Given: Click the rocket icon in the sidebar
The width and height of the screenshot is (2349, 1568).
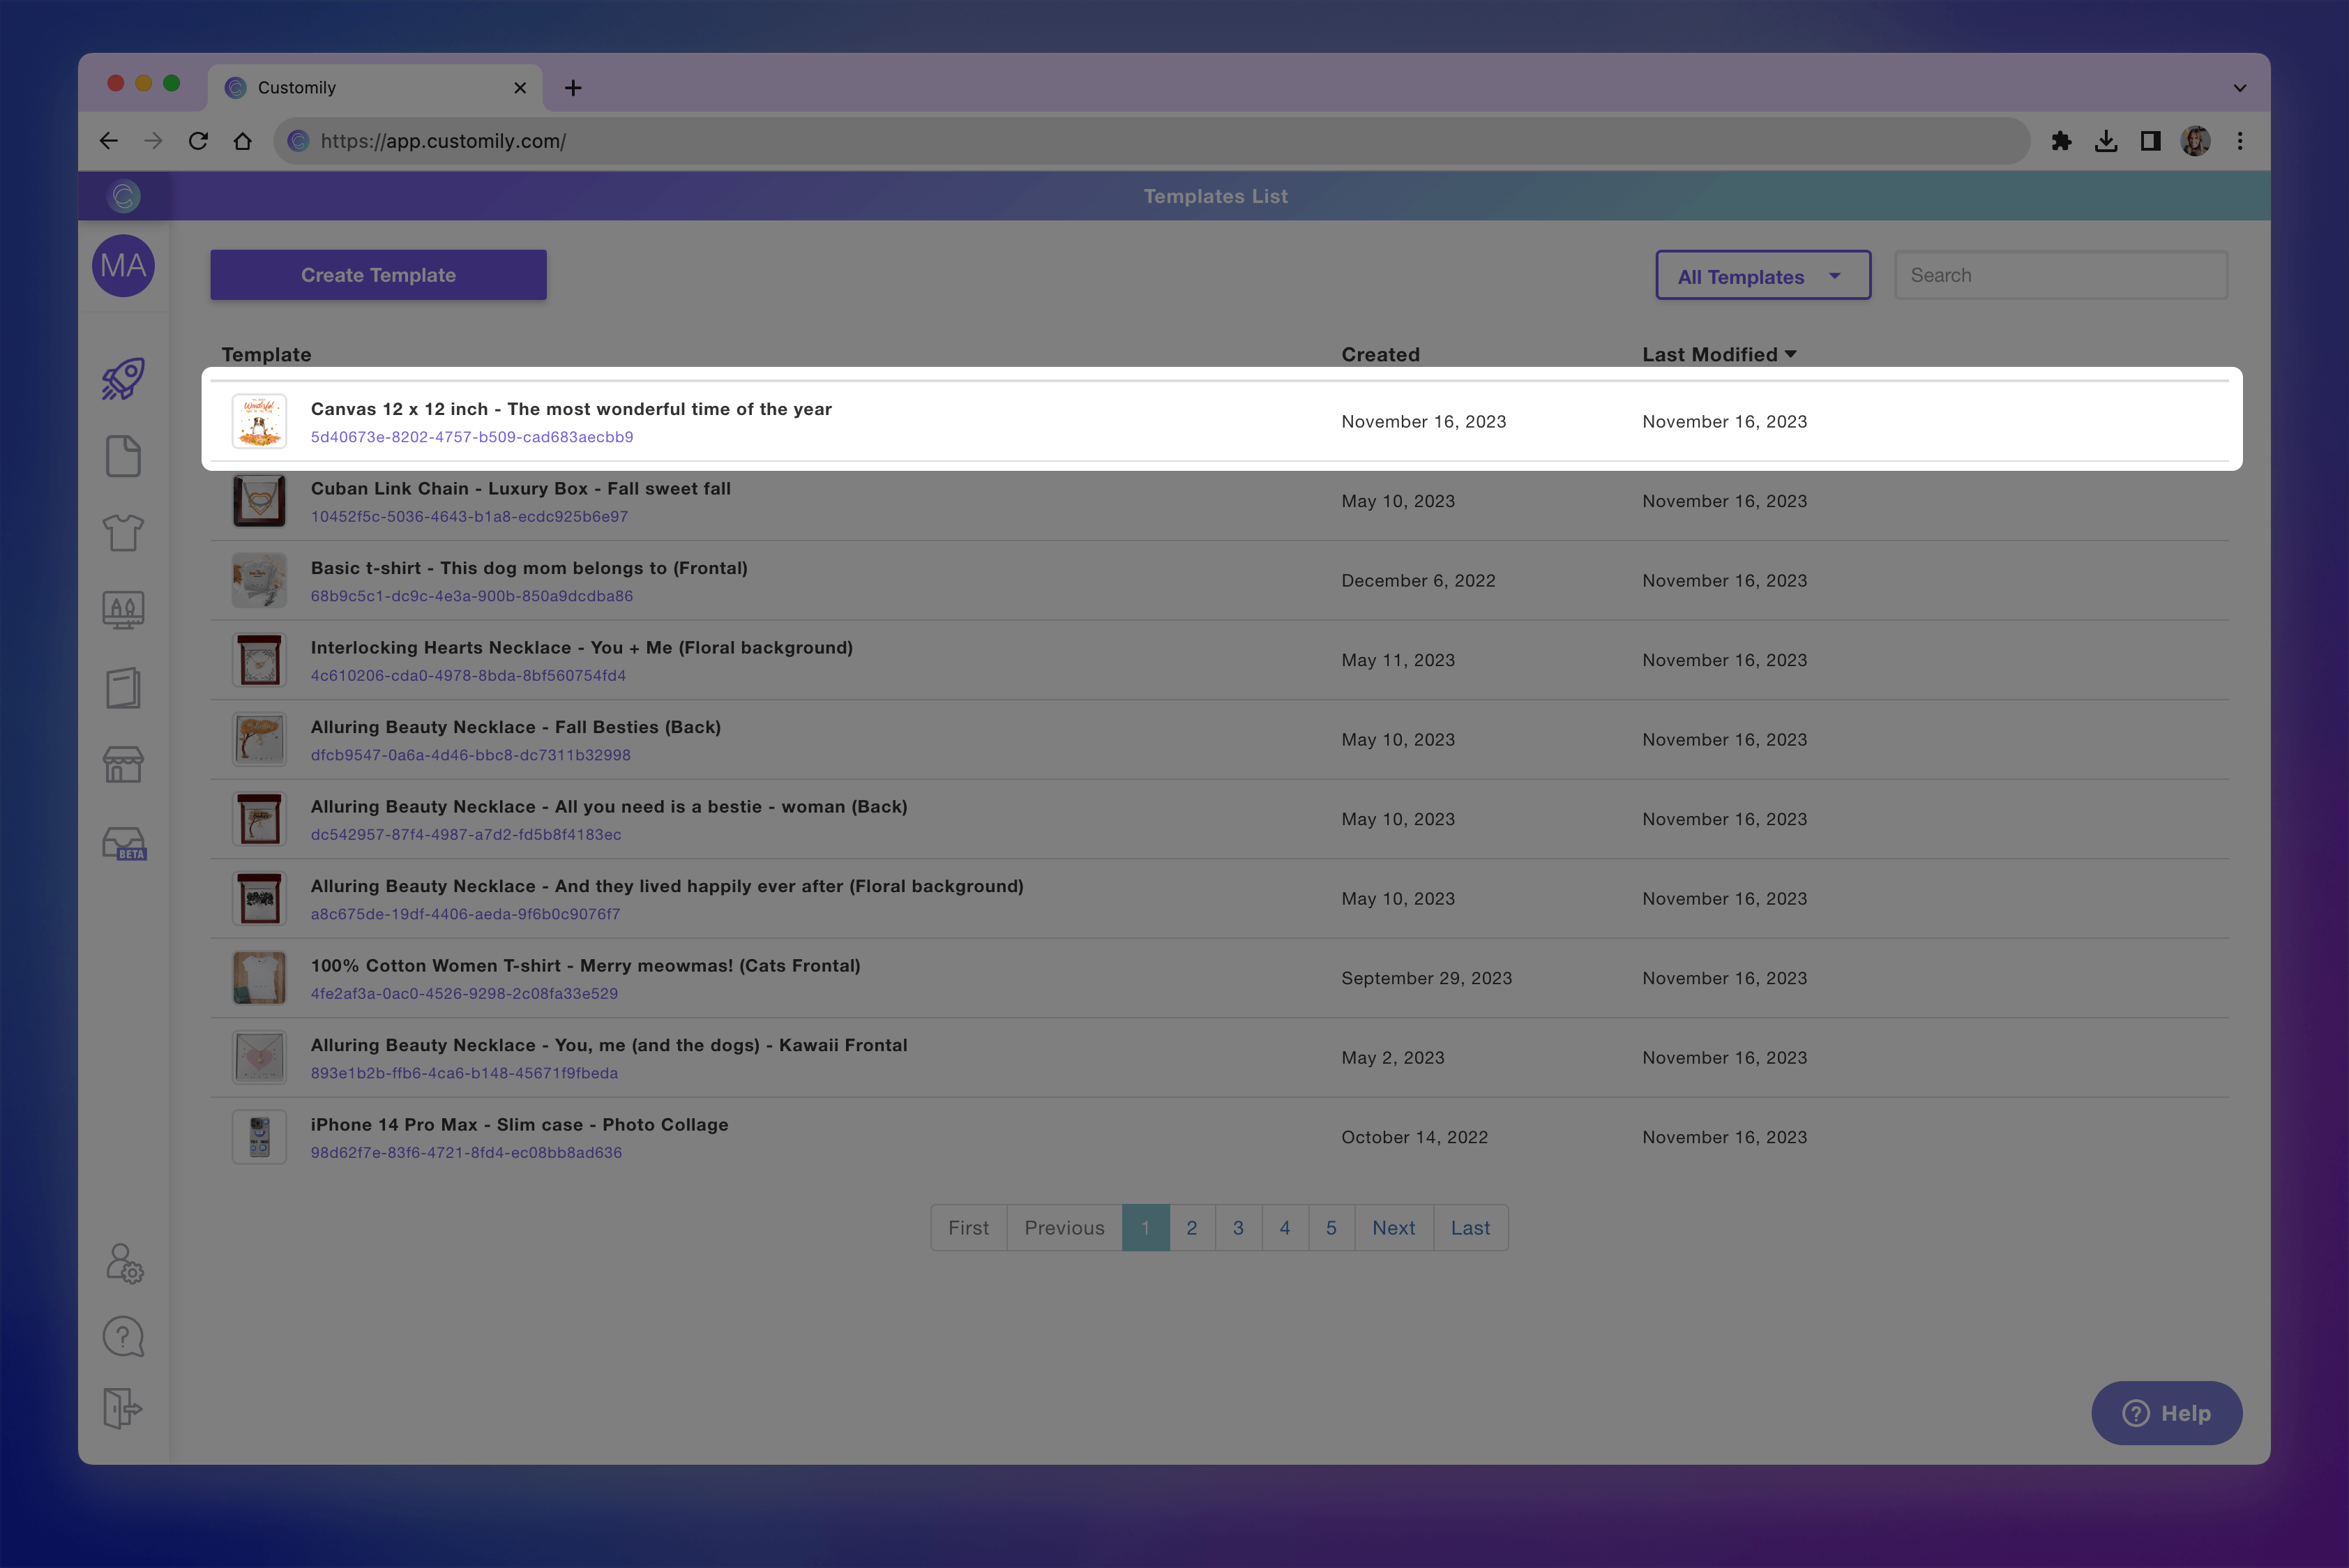Looking at the screenshot, I should click(x=123, y=379).
